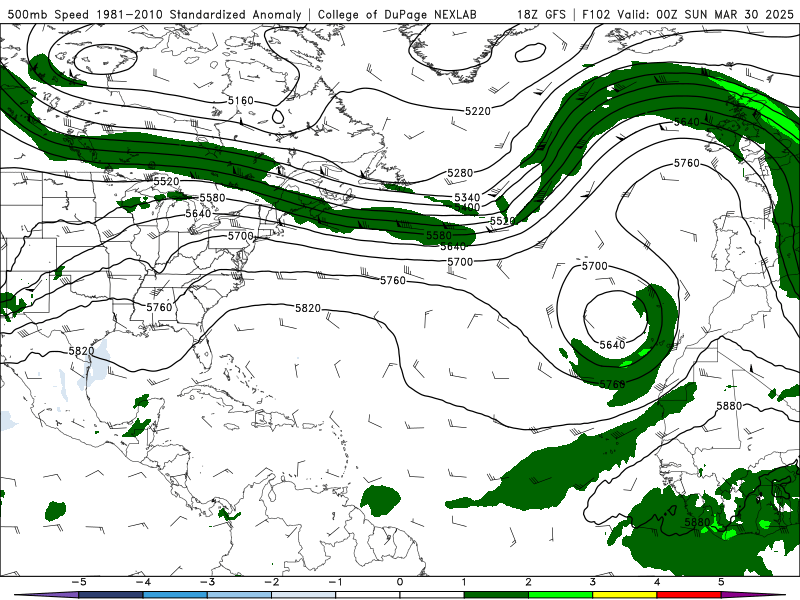
Task: Click the colorbar tick label "0"
Action: coord(400,582)
